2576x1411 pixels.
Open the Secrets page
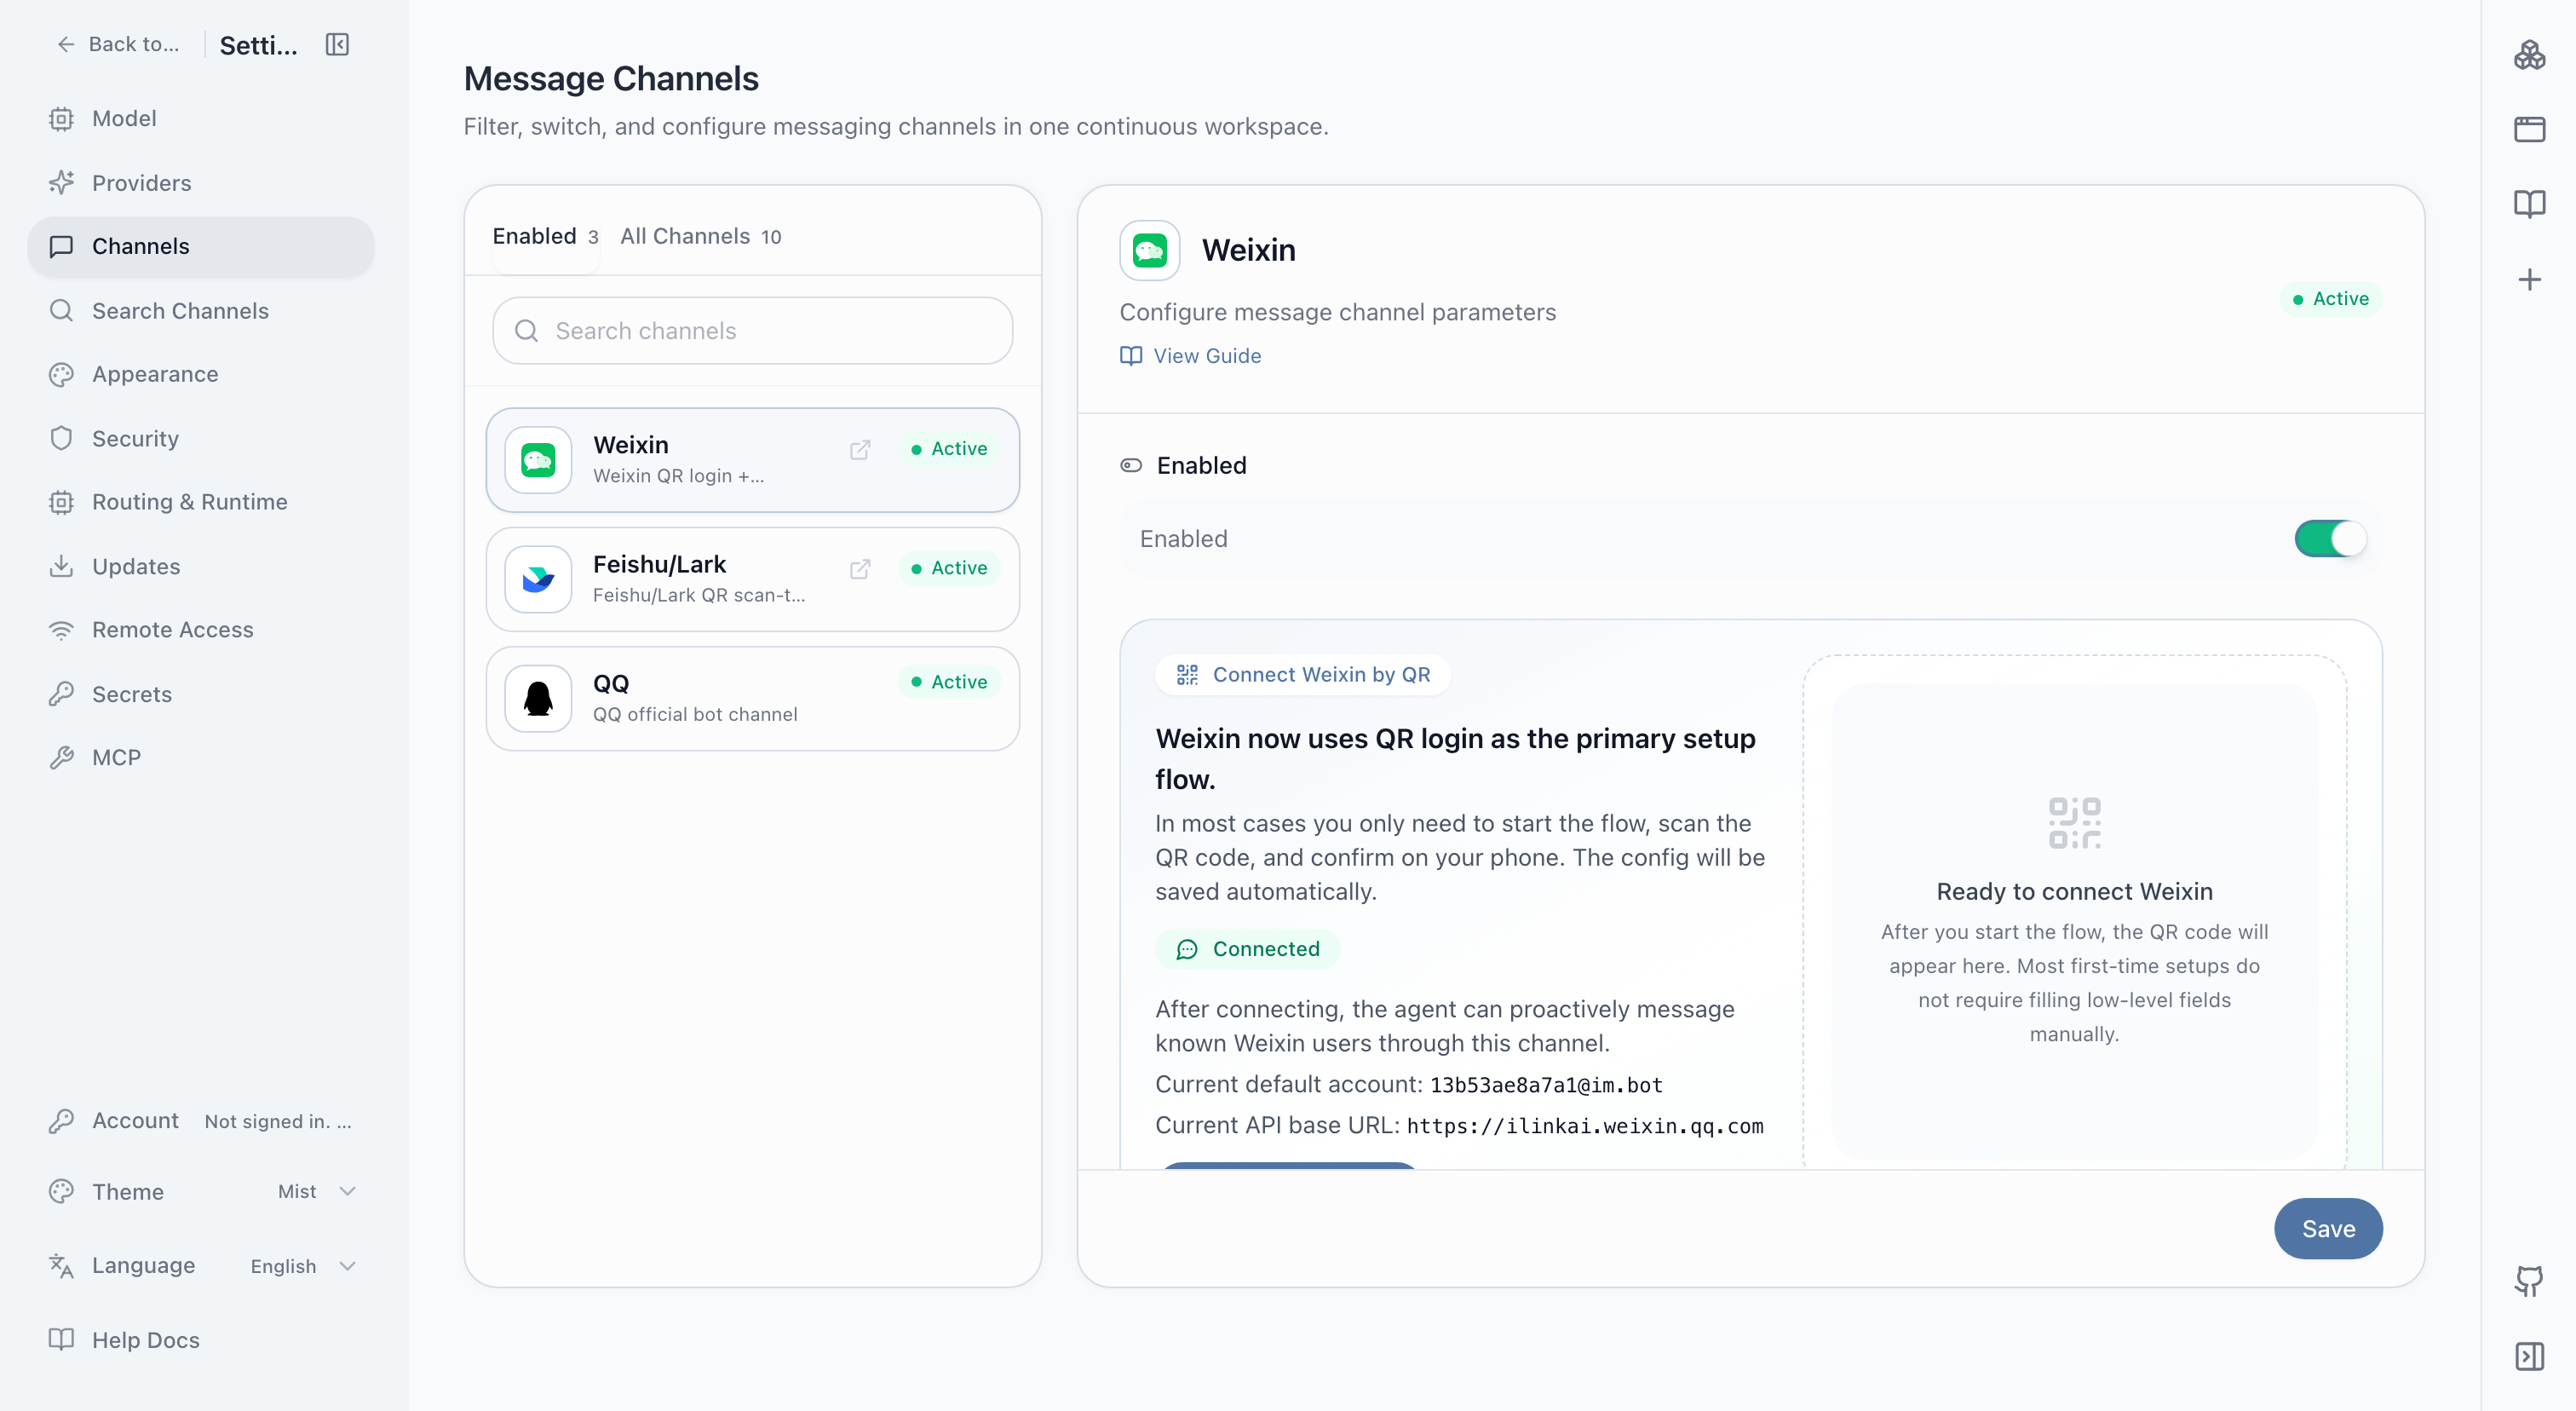[x=201, y=694]
